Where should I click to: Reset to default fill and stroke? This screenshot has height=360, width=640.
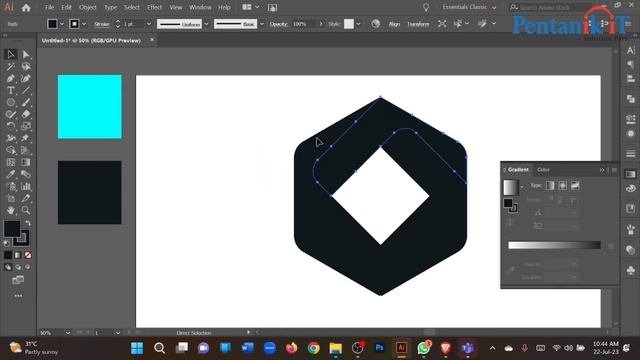[x=7, y=243]
